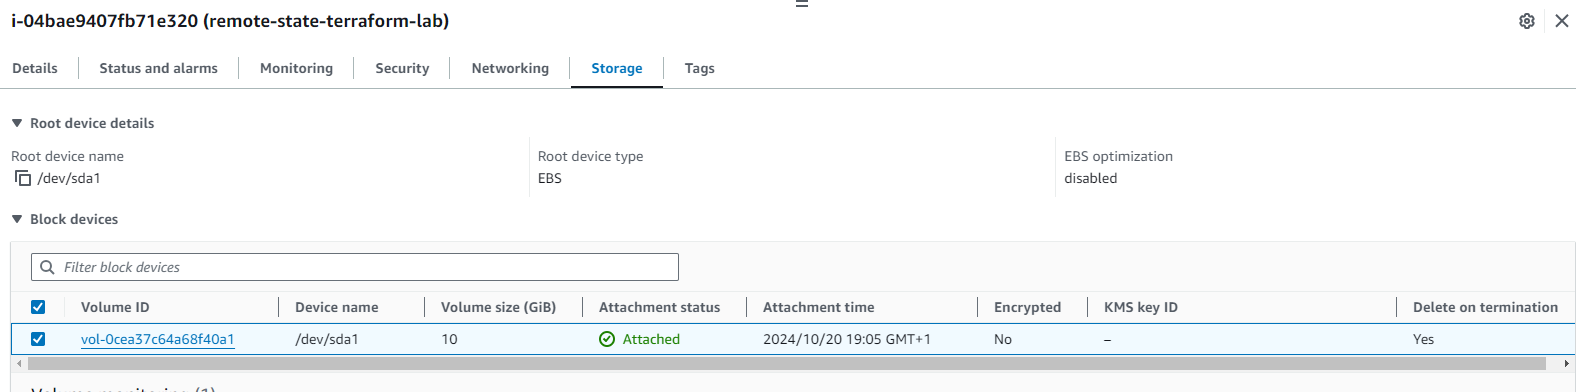This screenshot has width=1576, height=392.
Task: Click the green Attached status icon
Action: pos(607,339)
